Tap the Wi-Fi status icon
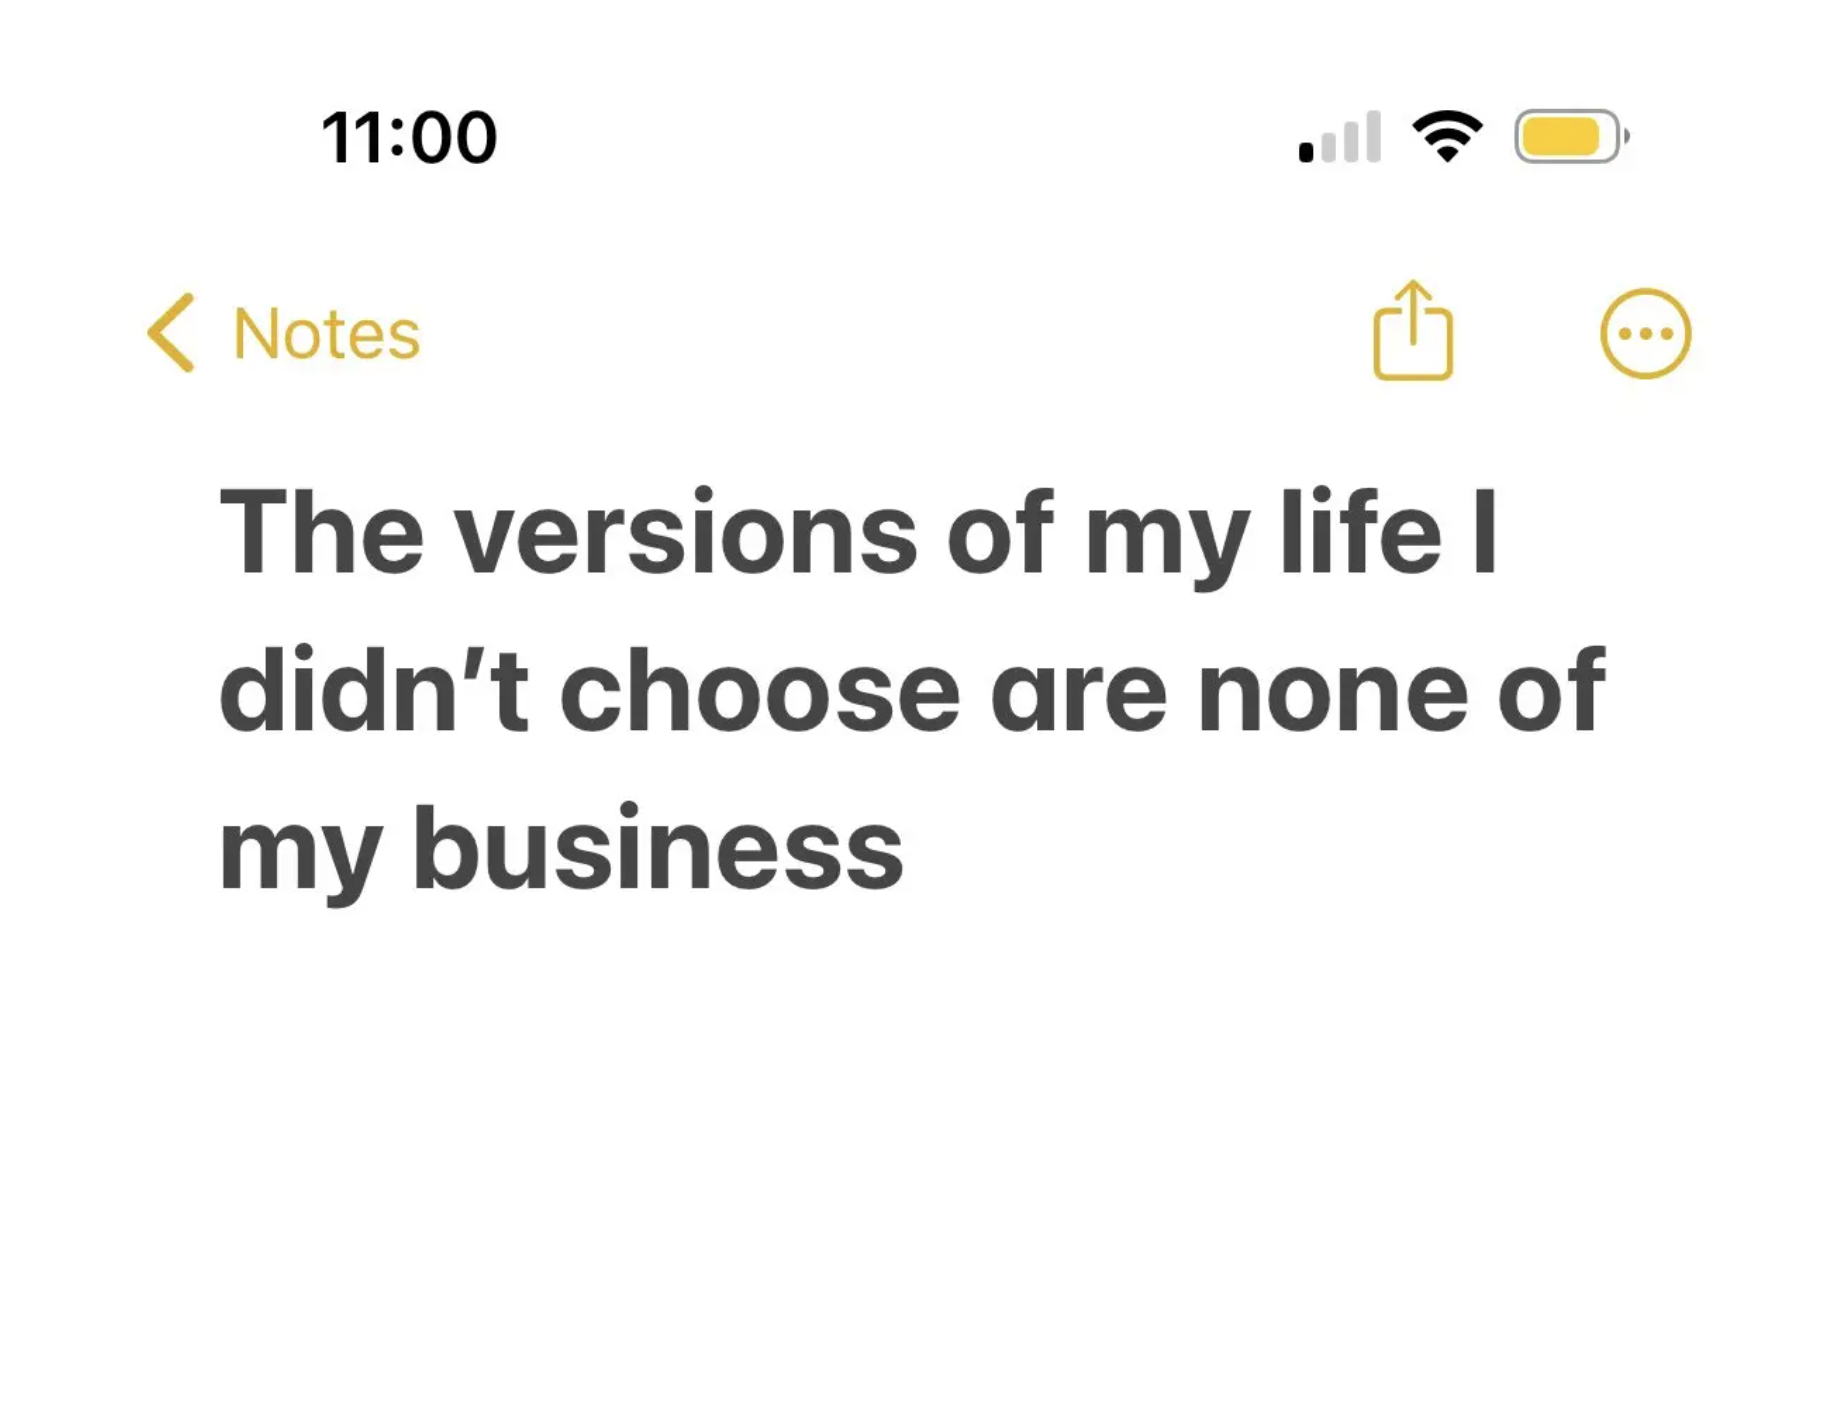The image size is (1836, 1428). [x=1447, y=136]
